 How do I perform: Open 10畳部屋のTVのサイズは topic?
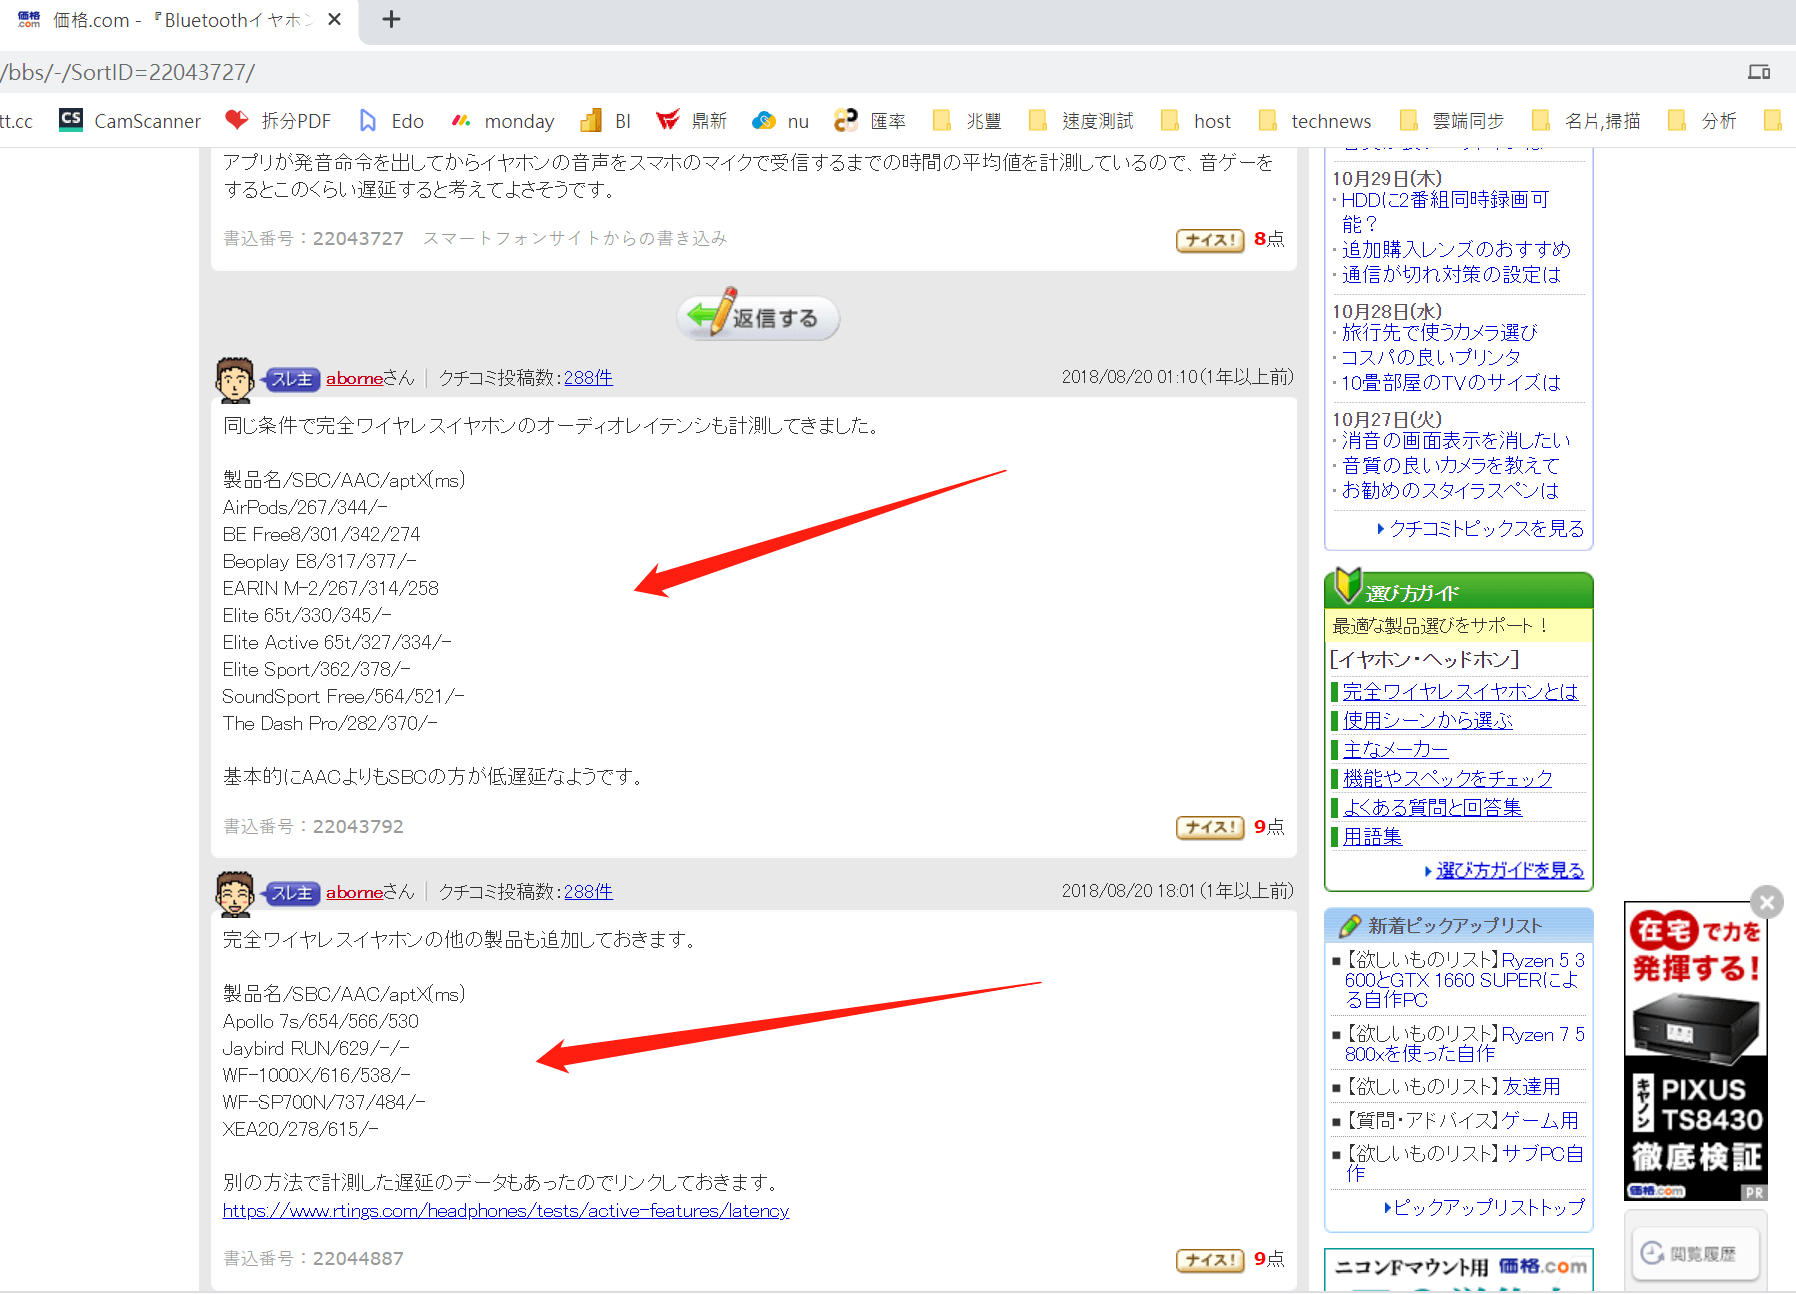(x=1451, y=382)
